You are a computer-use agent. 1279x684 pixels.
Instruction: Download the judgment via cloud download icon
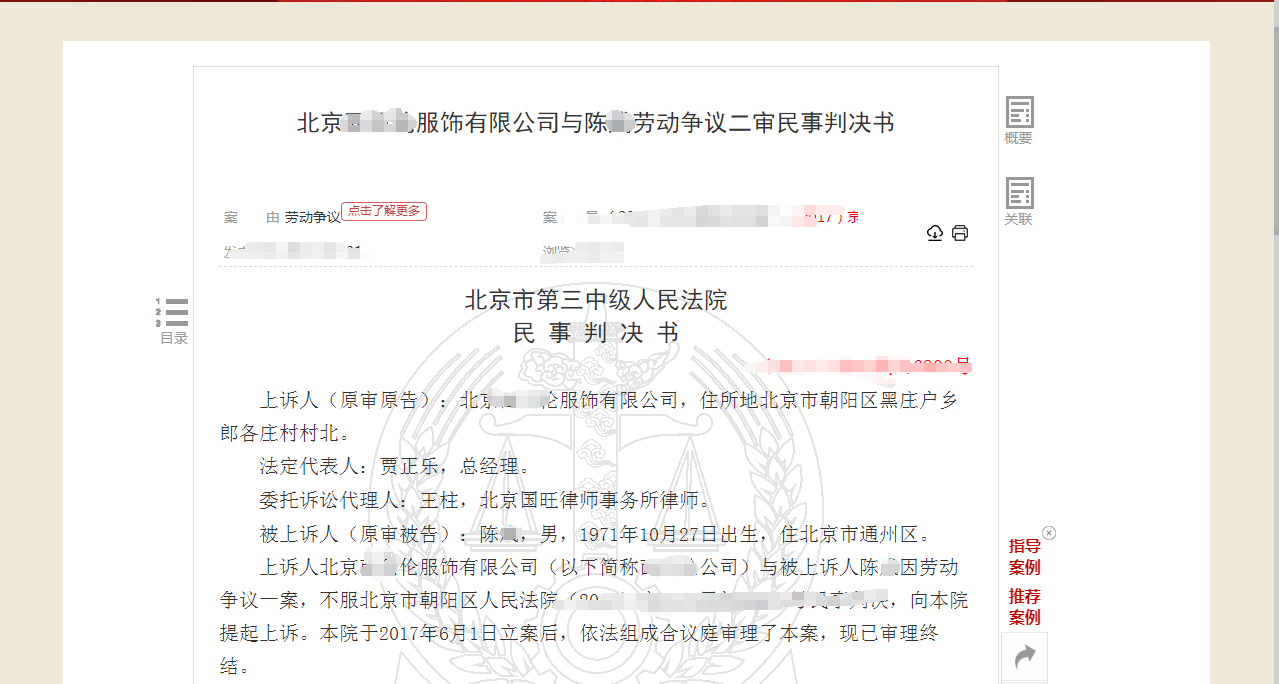[935, 233]
